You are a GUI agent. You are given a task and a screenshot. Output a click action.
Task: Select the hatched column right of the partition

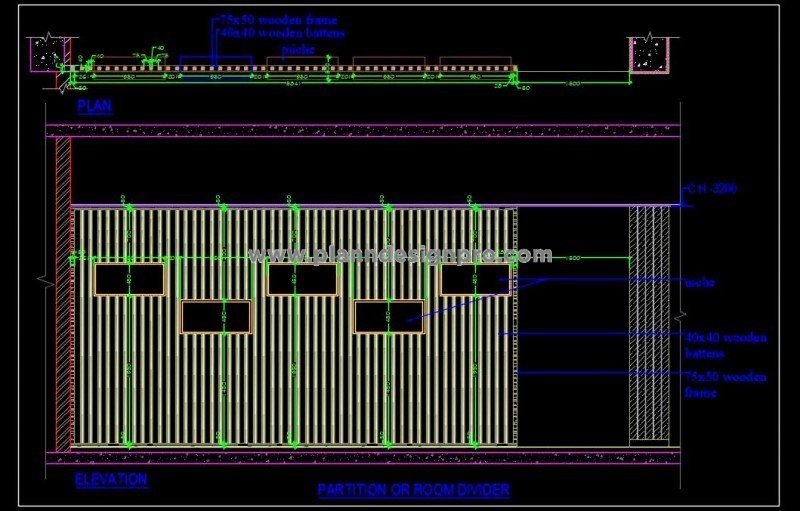coord(649,323)
